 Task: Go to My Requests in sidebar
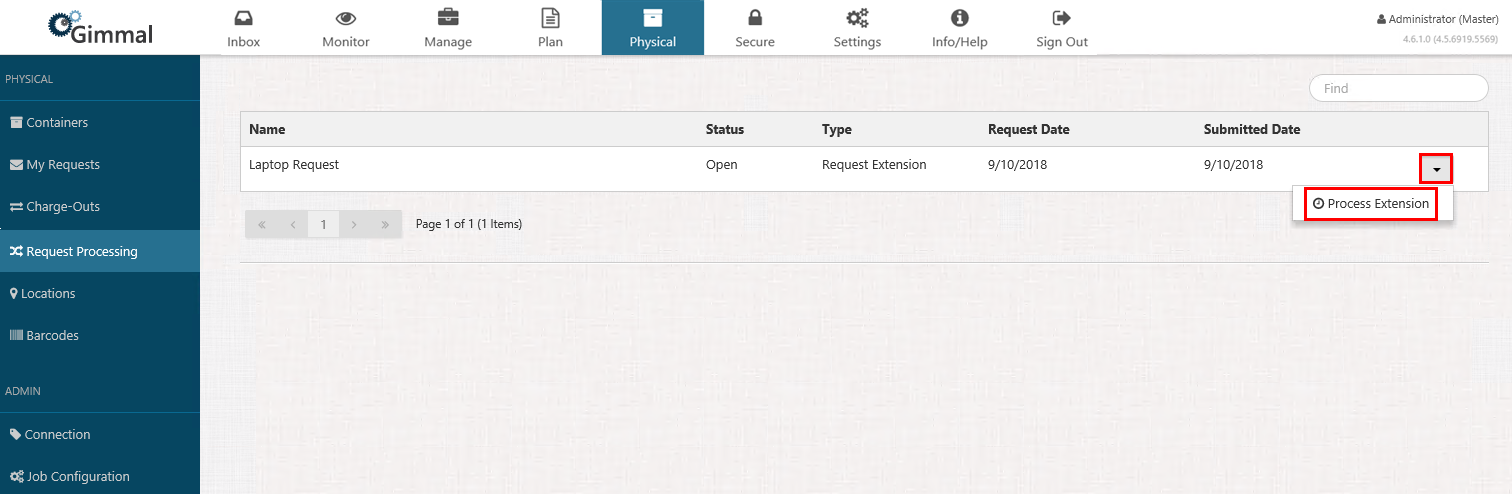pos(62,165)
